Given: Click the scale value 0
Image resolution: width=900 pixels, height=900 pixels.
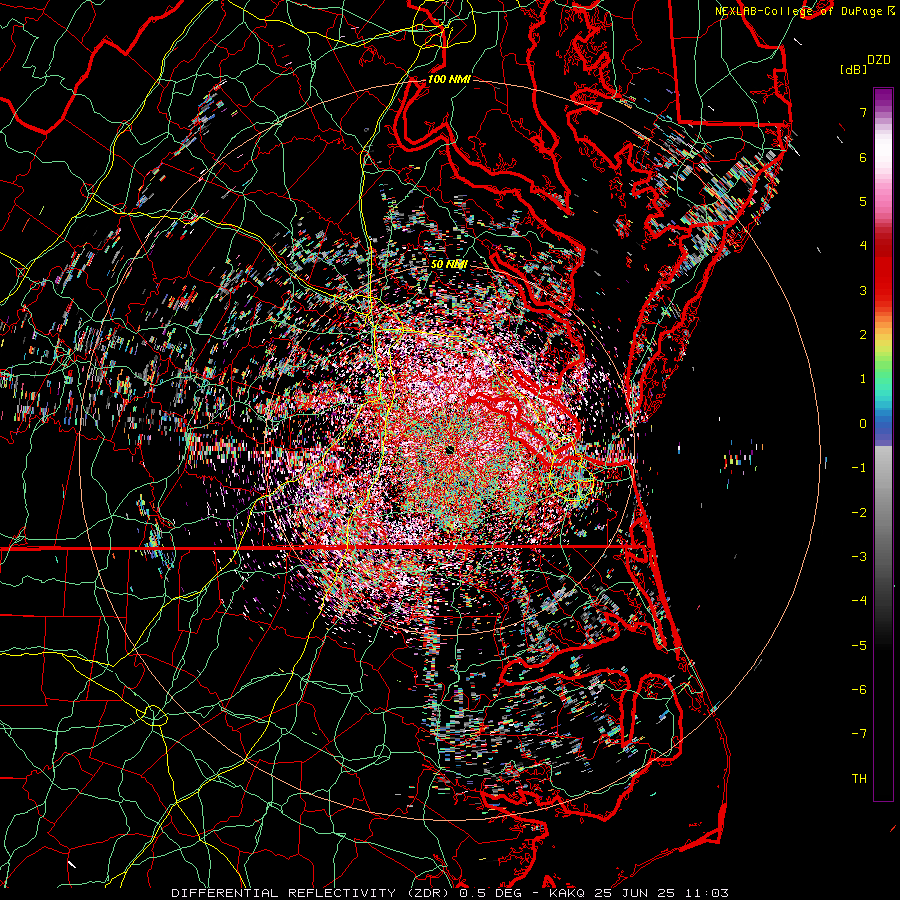Looking at the screenshot, I should [x=863, y=424].
